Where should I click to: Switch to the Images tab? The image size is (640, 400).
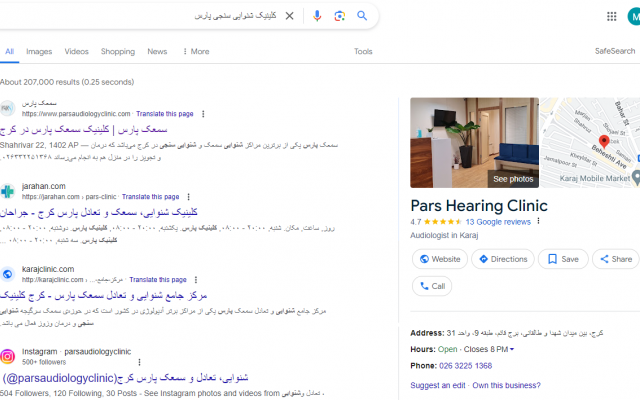point(39,51)
